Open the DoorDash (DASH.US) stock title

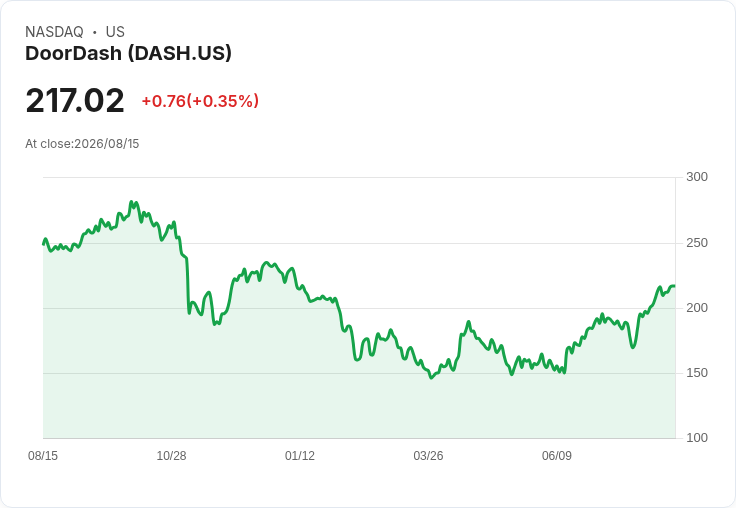(x=128, y=53)
